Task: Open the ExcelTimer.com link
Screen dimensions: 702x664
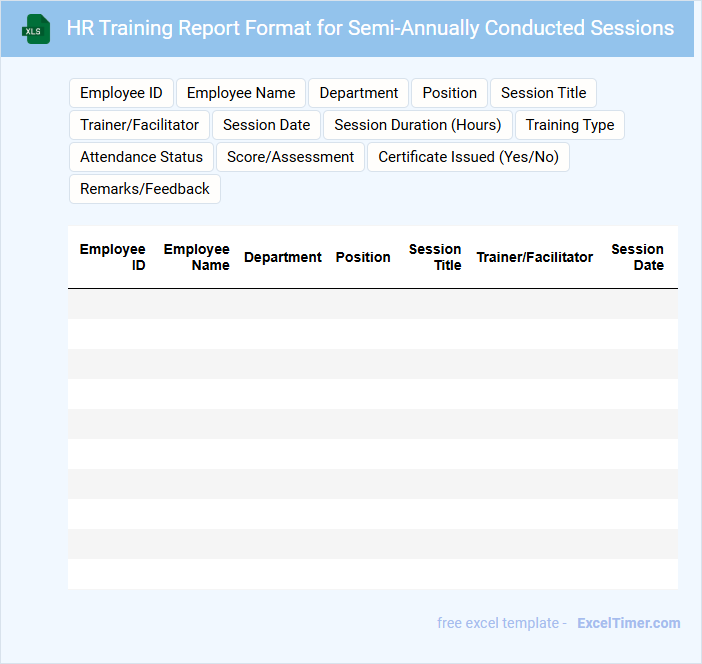Action: click(628, 623)
